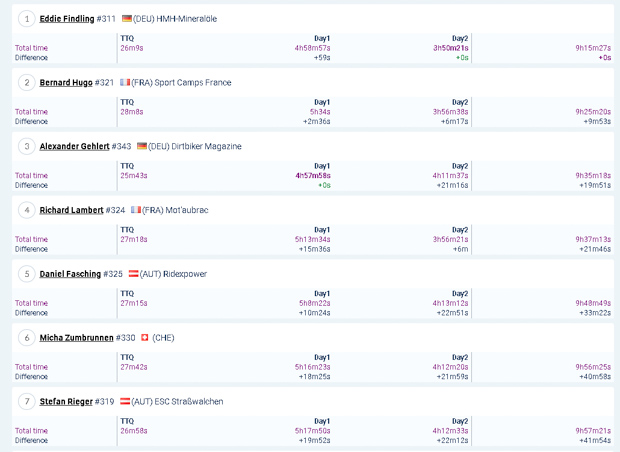Open Stefan Rieger's rider profile

[66, 402]
